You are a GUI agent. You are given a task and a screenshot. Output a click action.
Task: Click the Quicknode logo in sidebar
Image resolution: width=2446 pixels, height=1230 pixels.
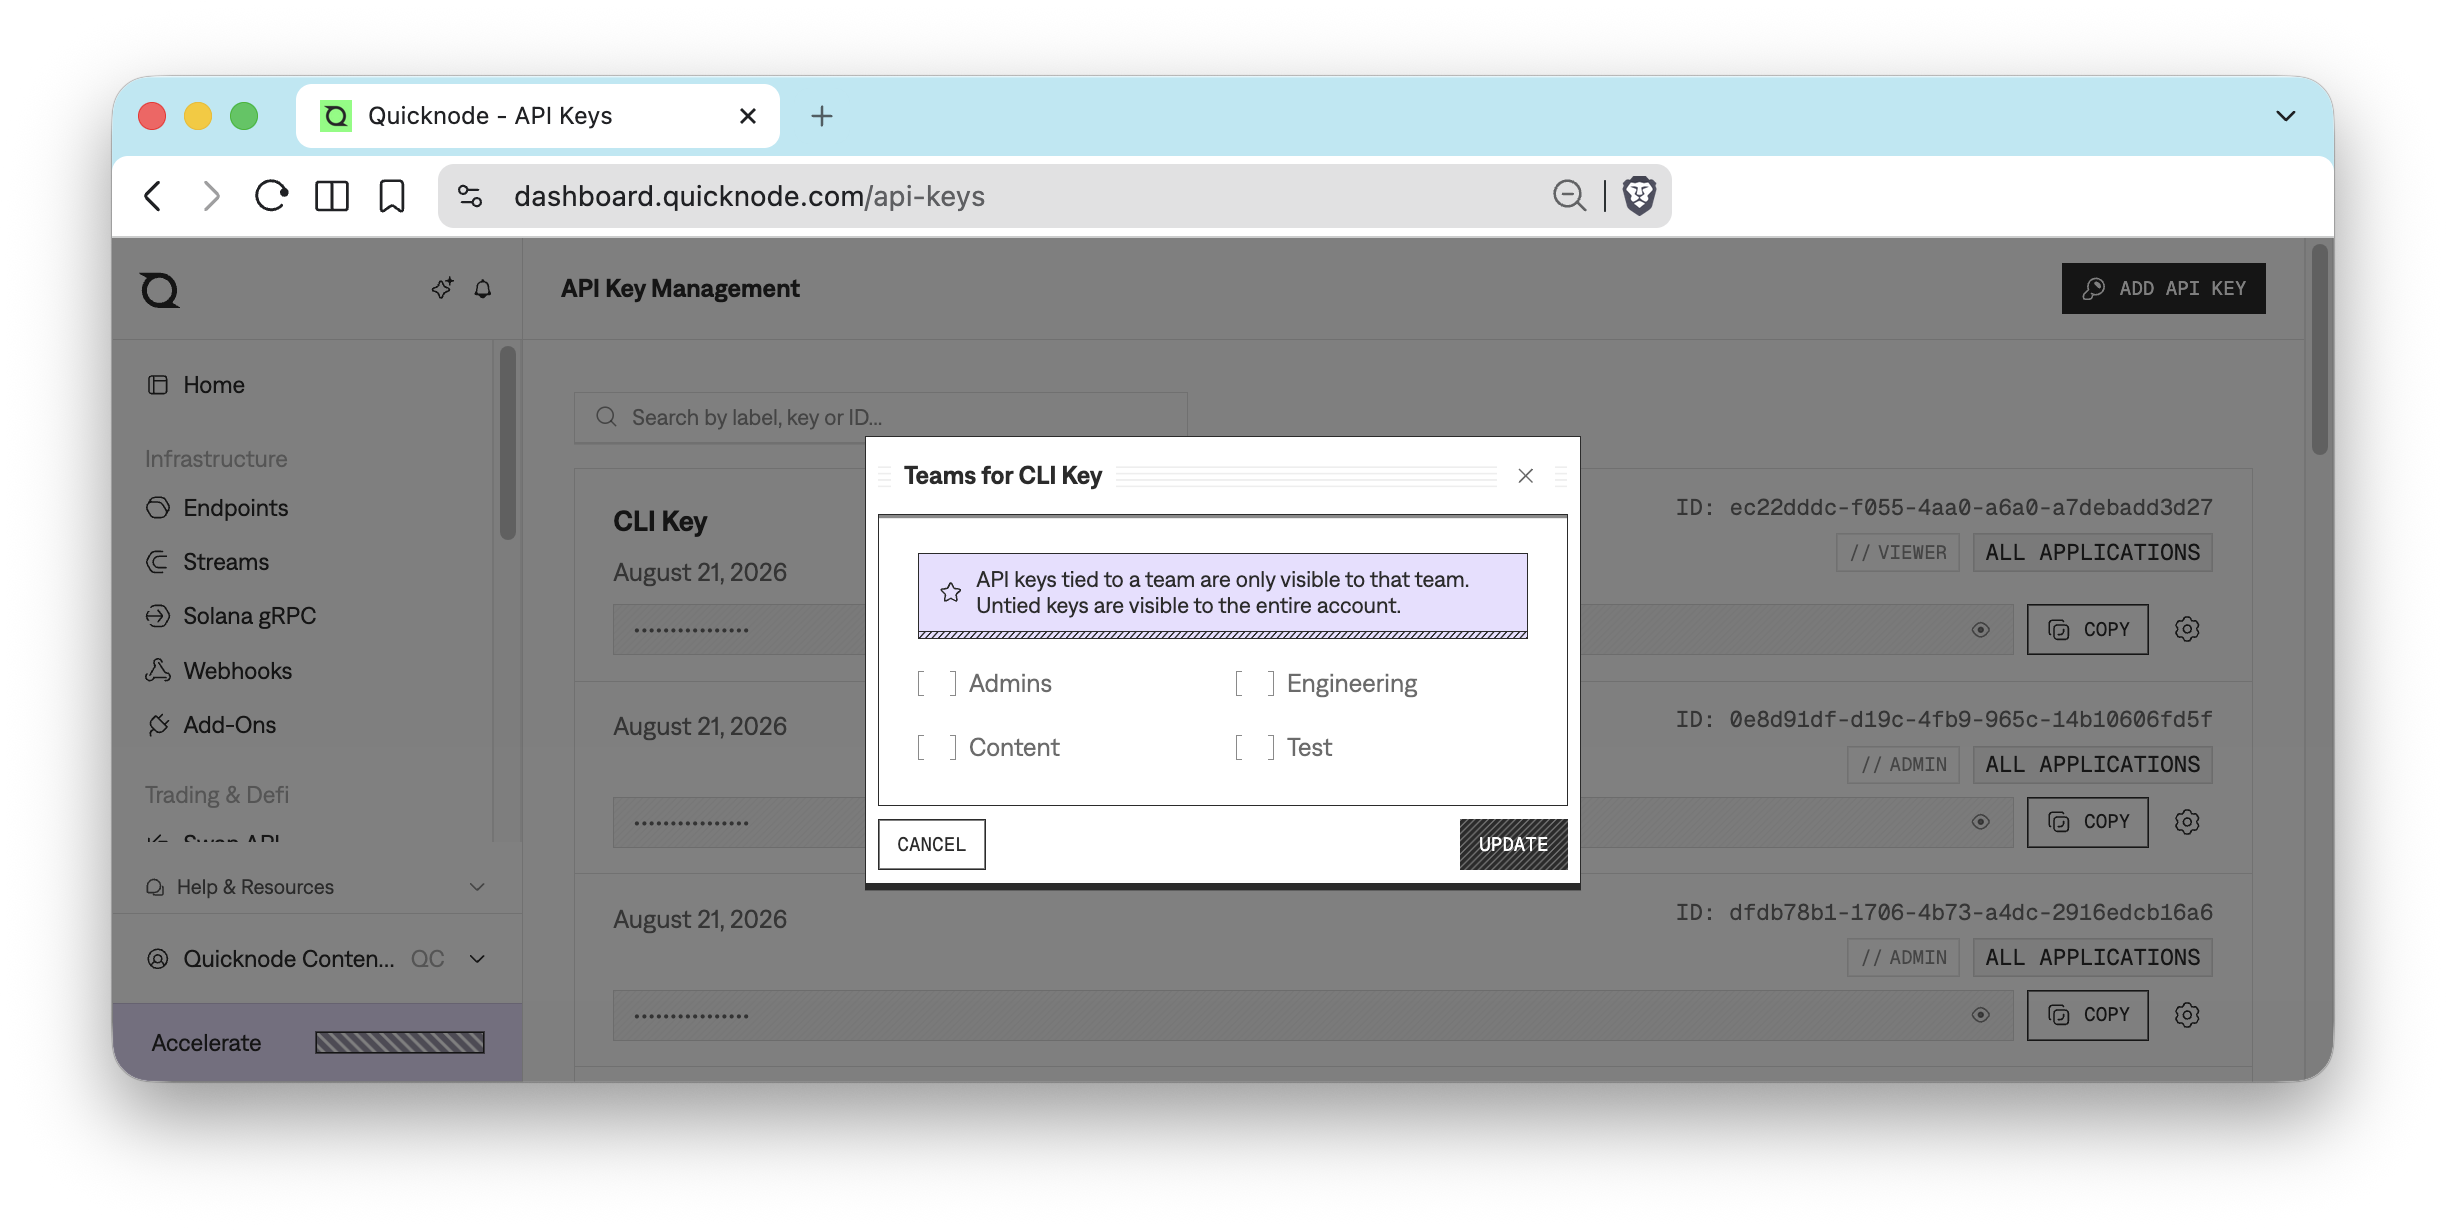[x=160, y=290]
